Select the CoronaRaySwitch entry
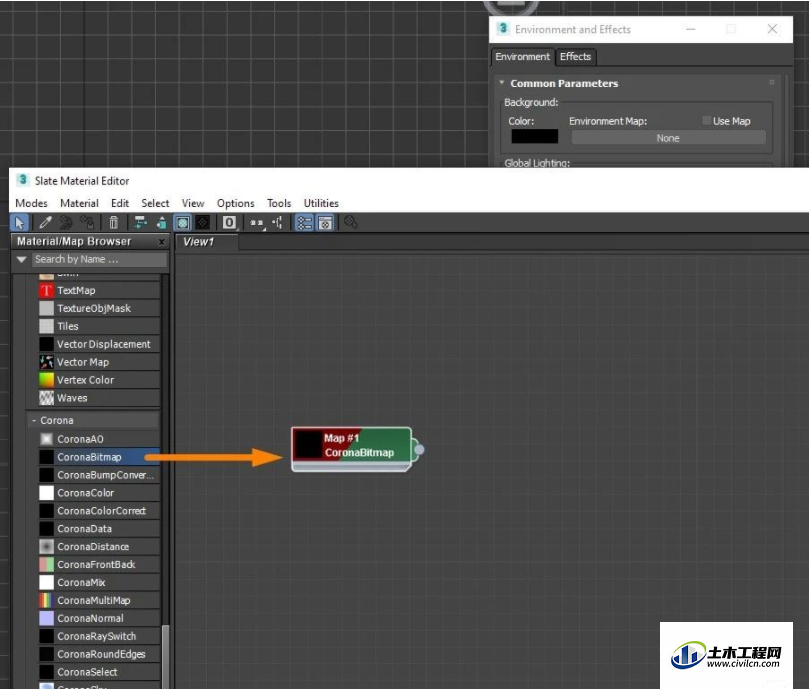 99,636
